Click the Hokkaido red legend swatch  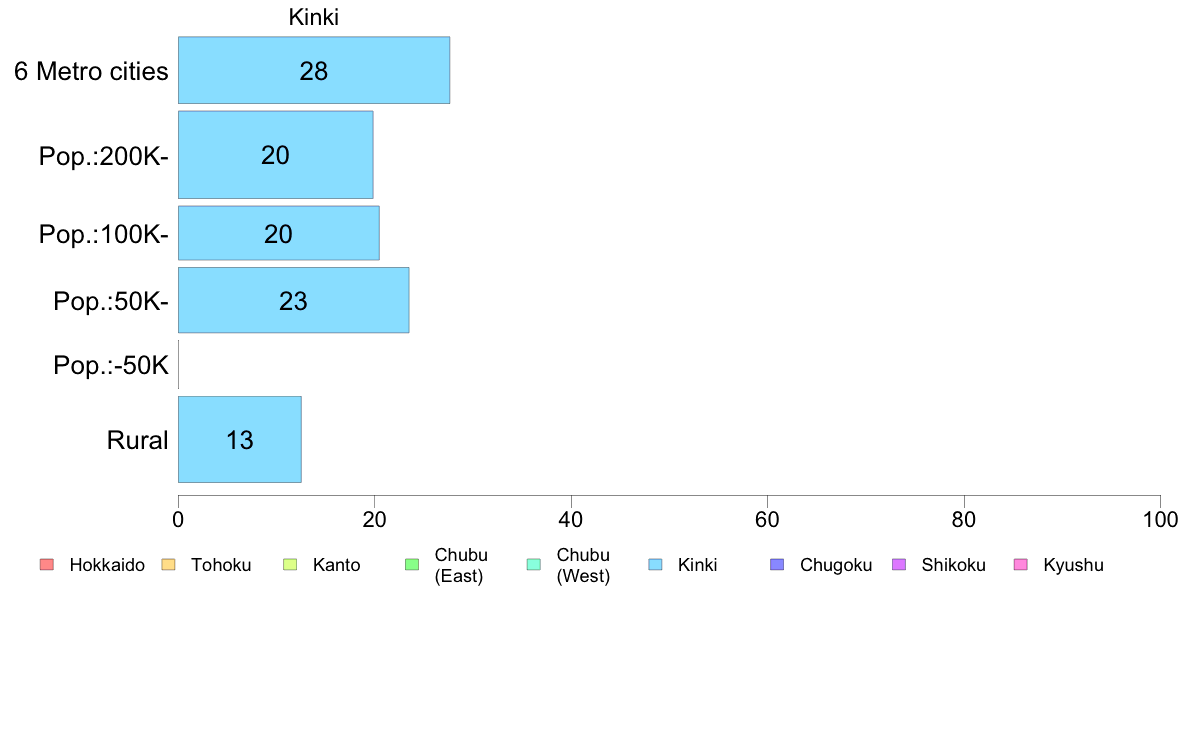[47, 565]
